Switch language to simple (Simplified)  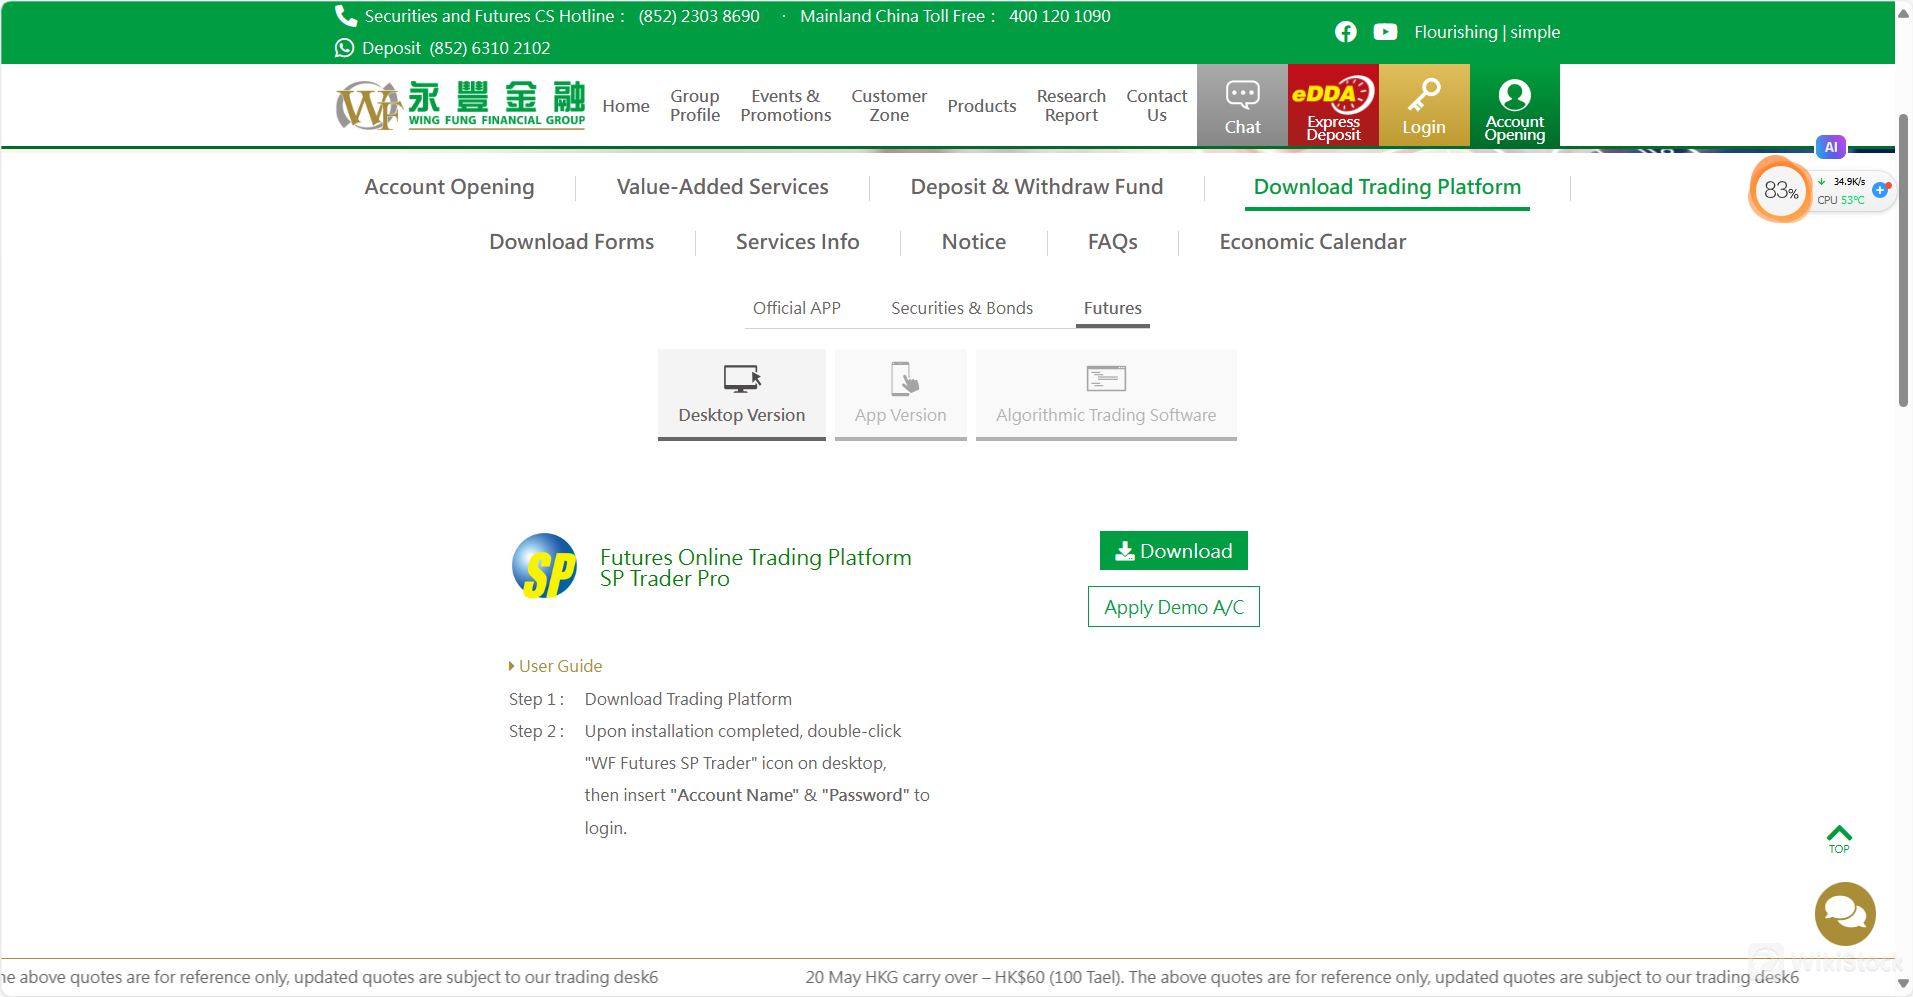coord(1535,32)
